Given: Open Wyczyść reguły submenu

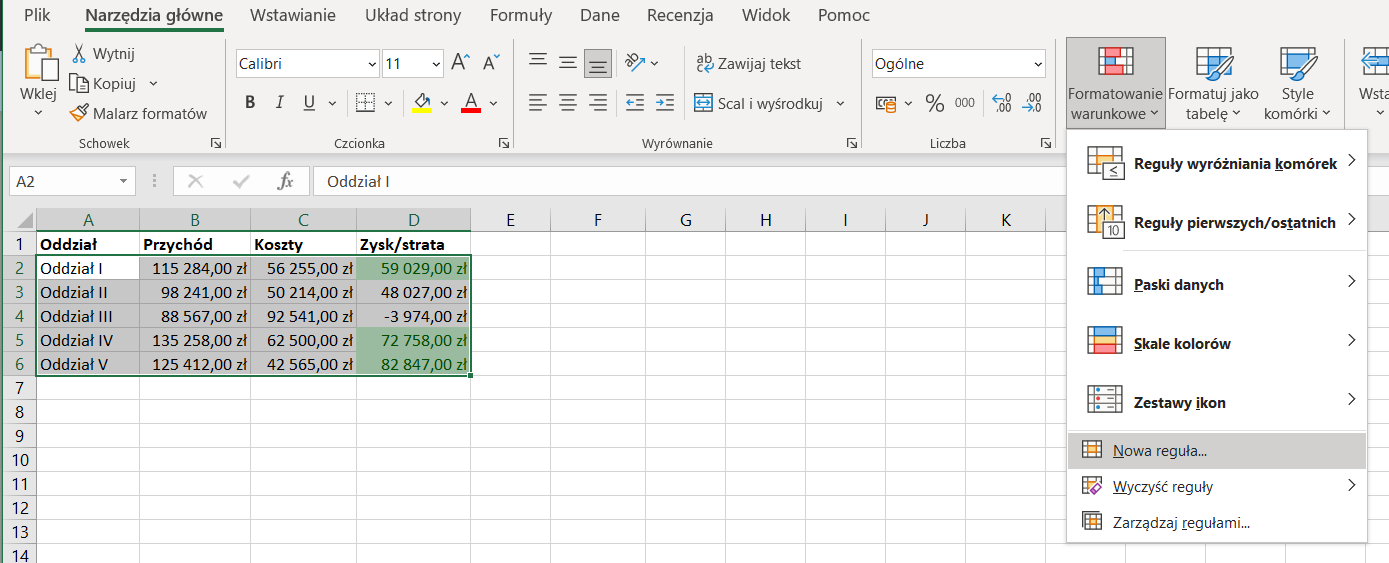Looking at the screenshot, I should pos(1216,487).
